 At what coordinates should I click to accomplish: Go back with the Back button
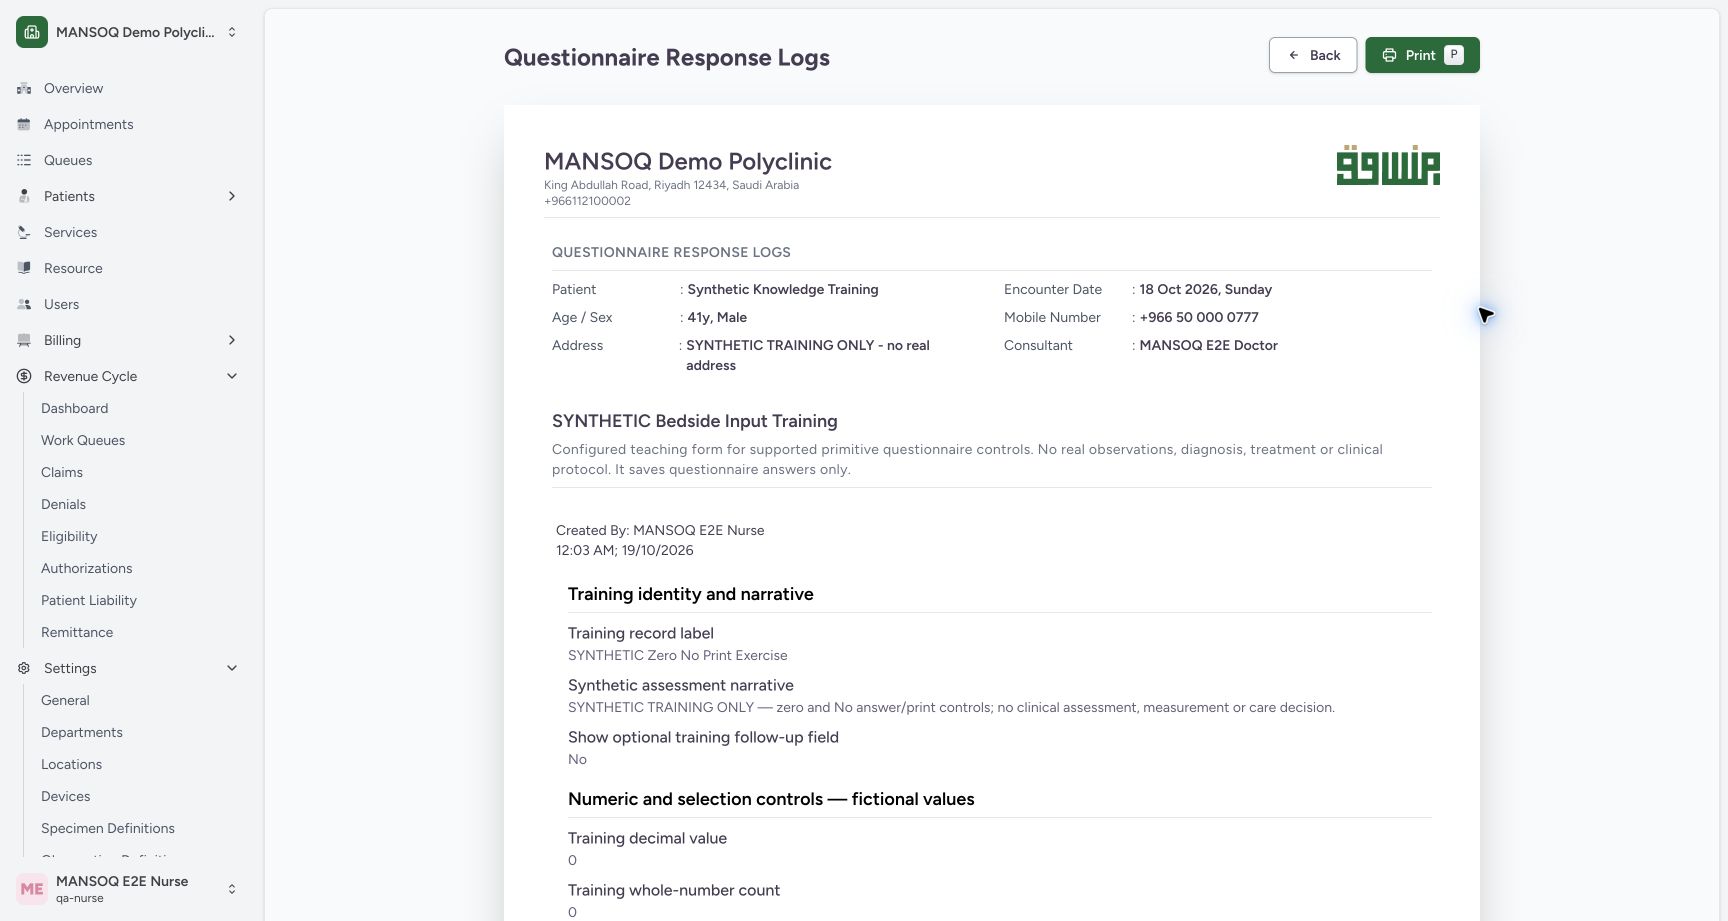[x=1313, y=55]
